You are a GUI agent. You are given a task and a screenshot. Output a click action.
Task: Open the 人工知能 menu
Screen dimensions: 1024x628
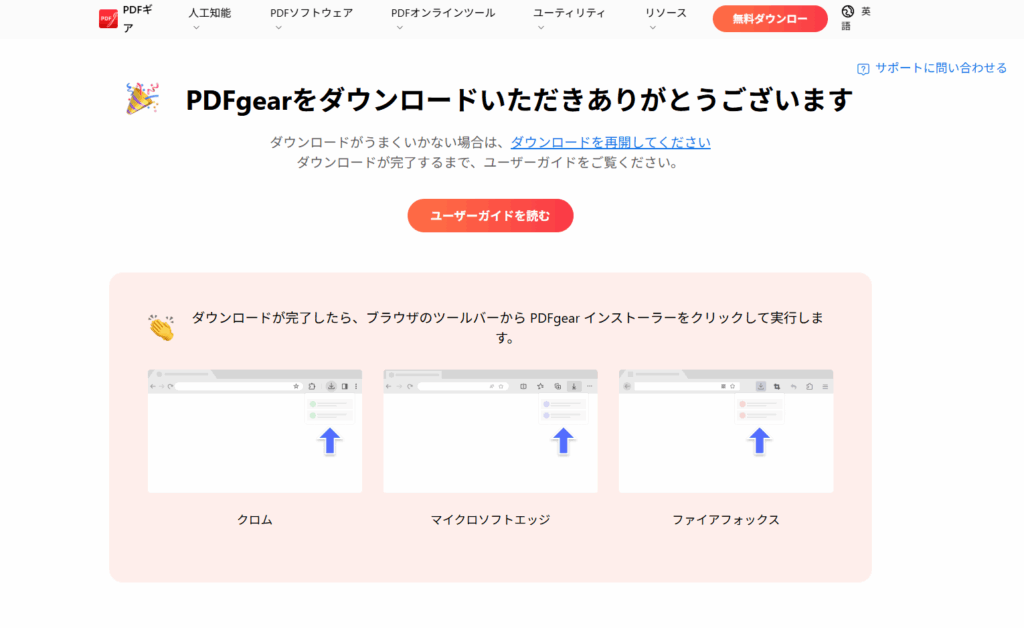(x=210, y=12)
